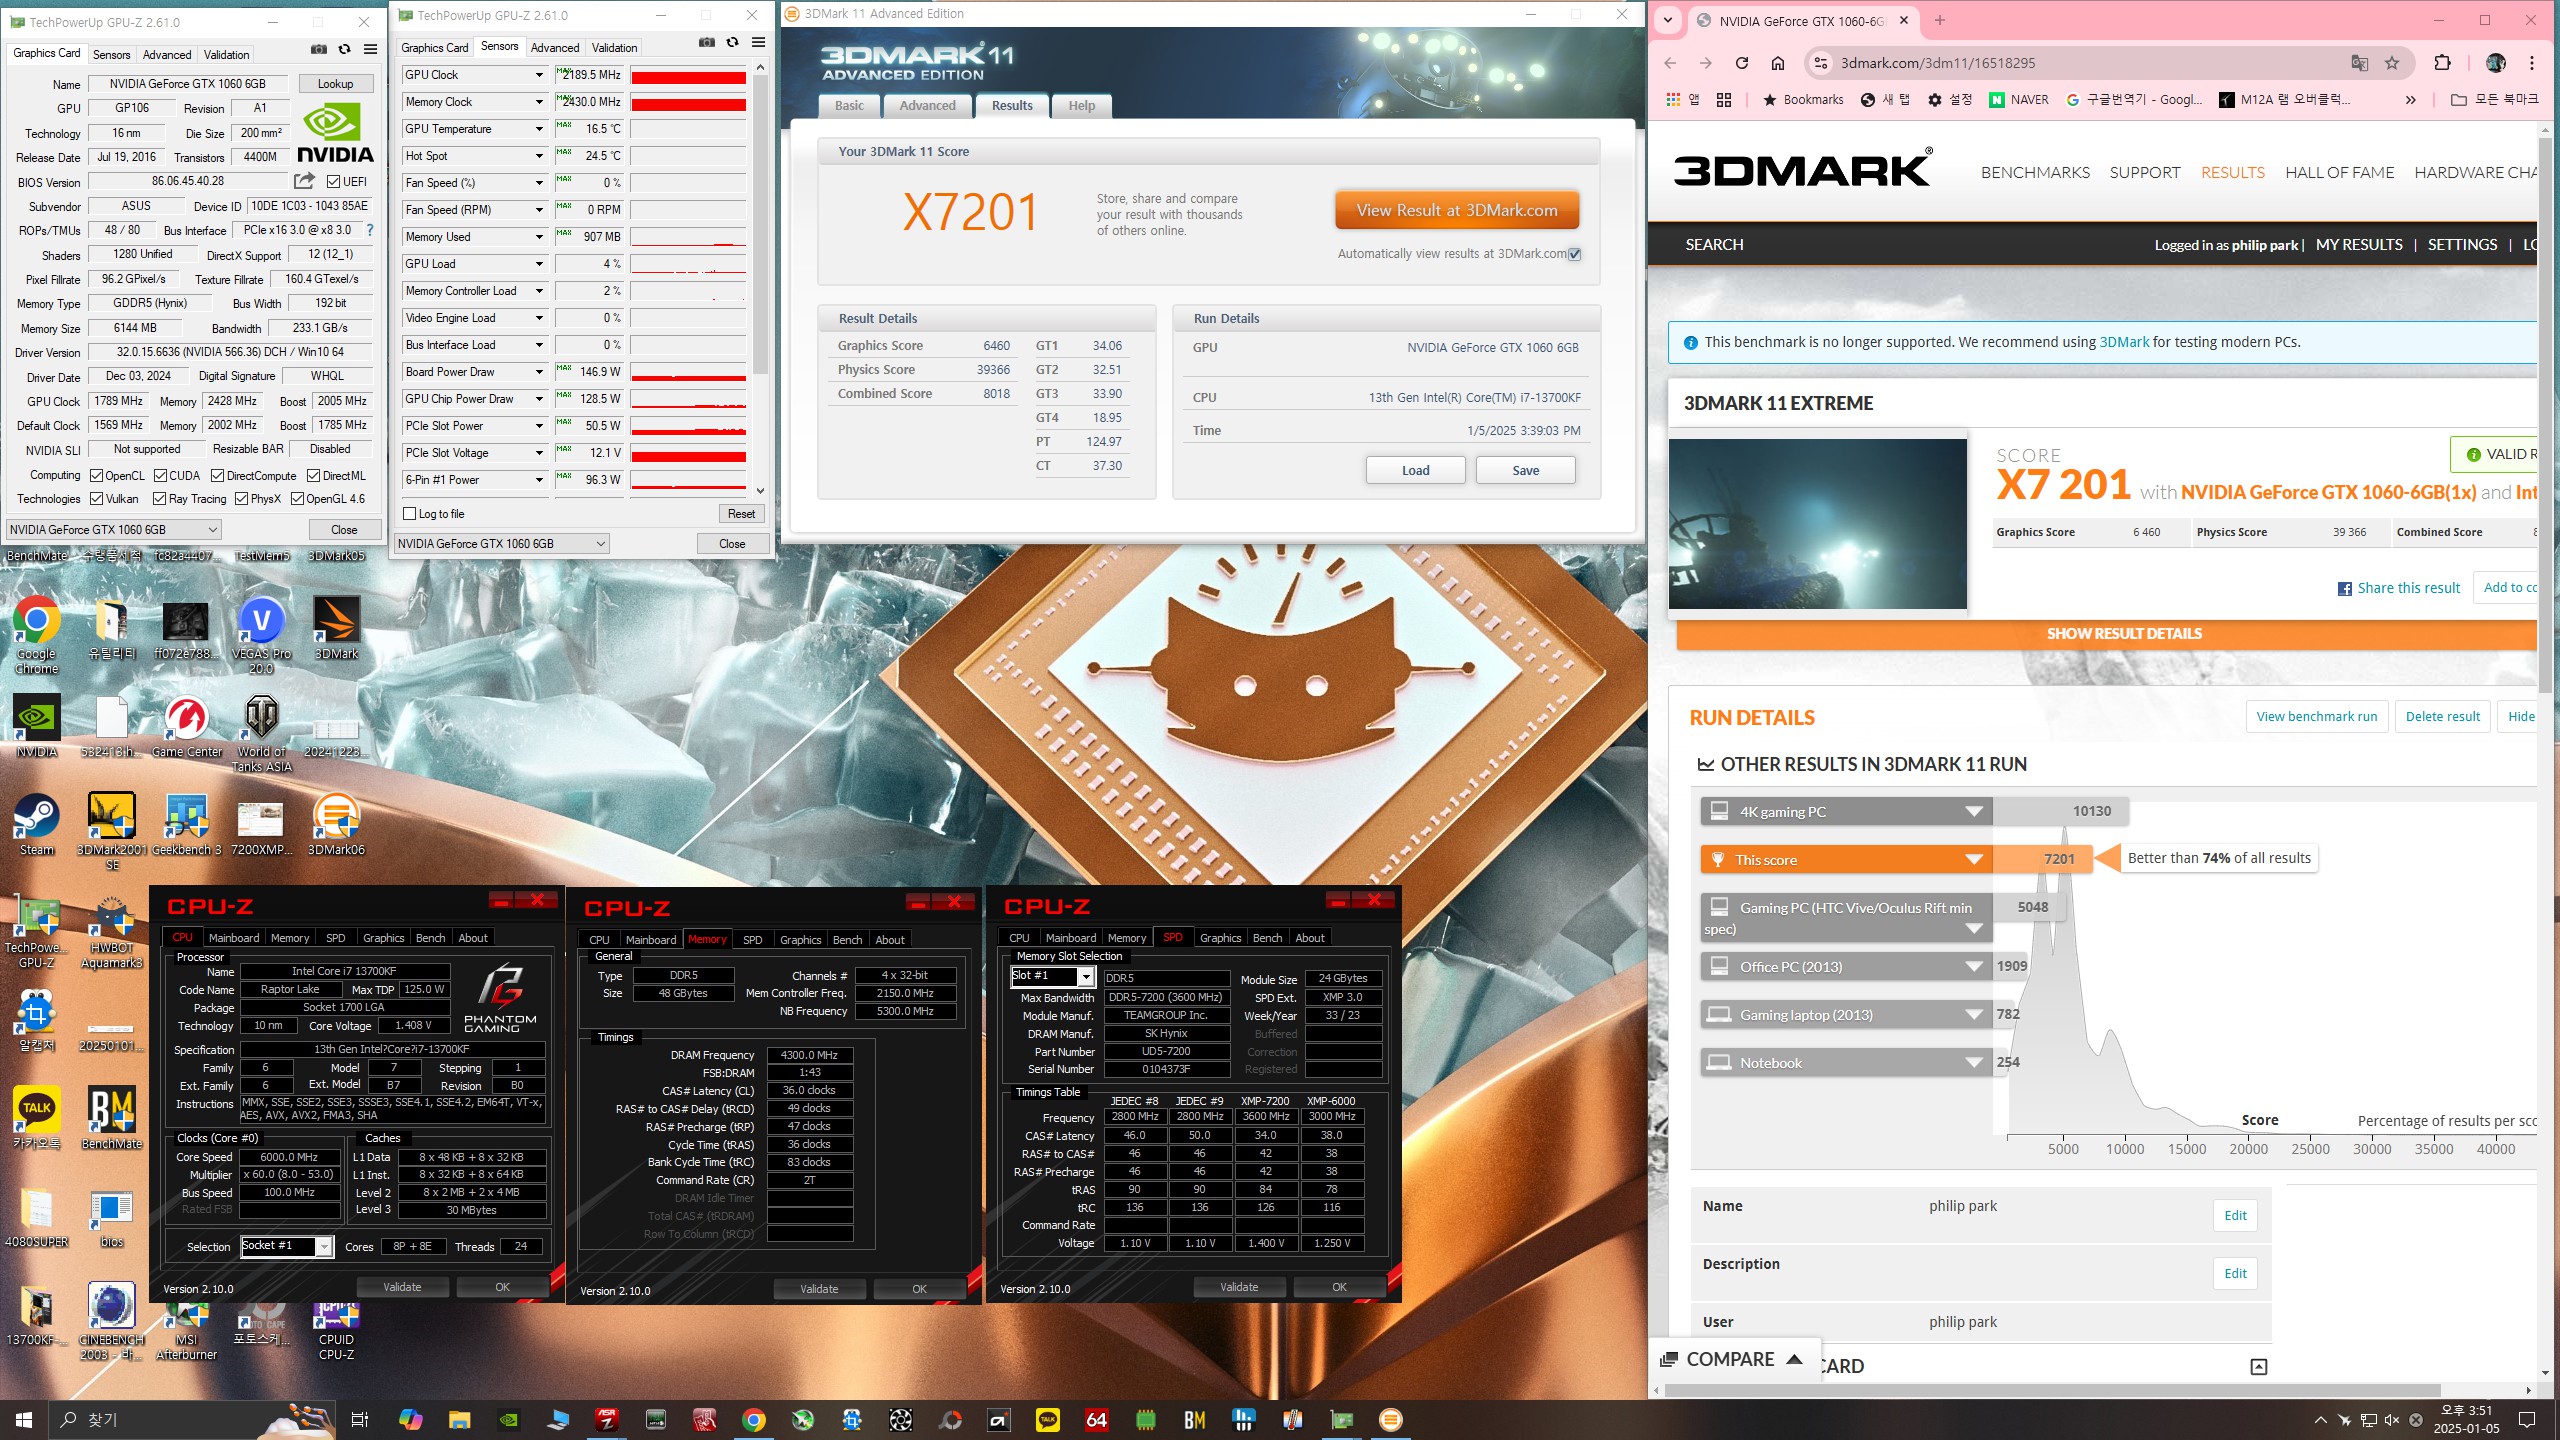The height and width of the screenshot is (1440, 2560).
Task: Open the HWBOT Aquamark3 desktop icon
Action: point(112,932)
